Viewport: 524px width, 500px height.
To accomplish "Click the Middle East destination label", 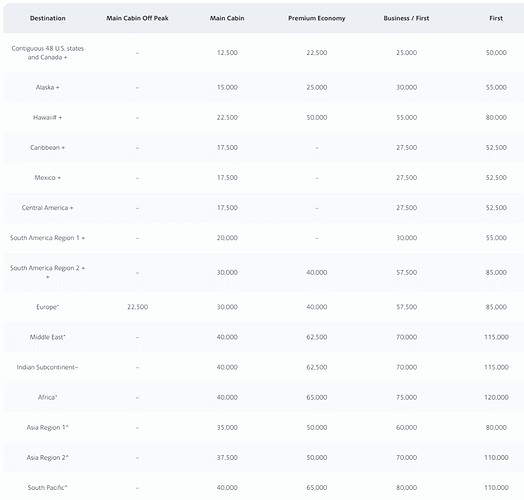I will (x=47, y=337).
